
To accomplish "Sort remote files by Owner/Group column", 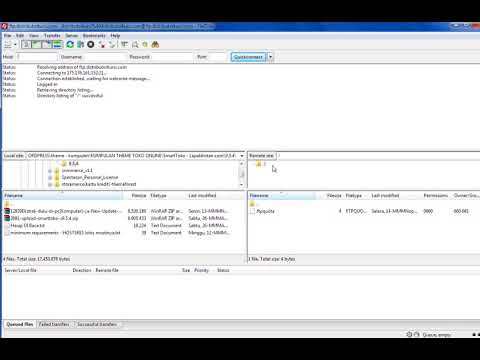I will [x=466, y=196].
